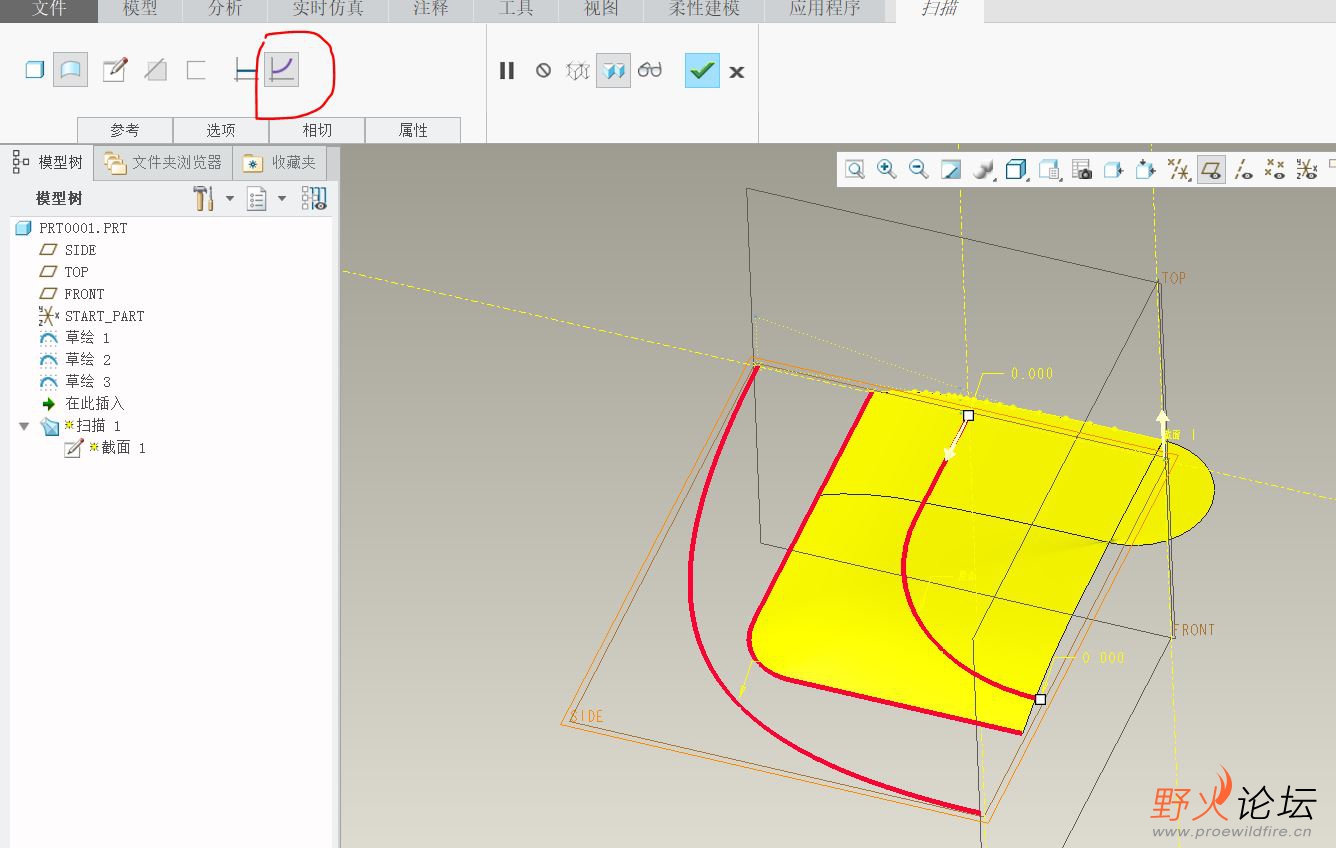The height and width of the screenshot is (848, 1336).
Task: Select the surface sweep option
Action: pyautogui.click(x=70, y=70)
